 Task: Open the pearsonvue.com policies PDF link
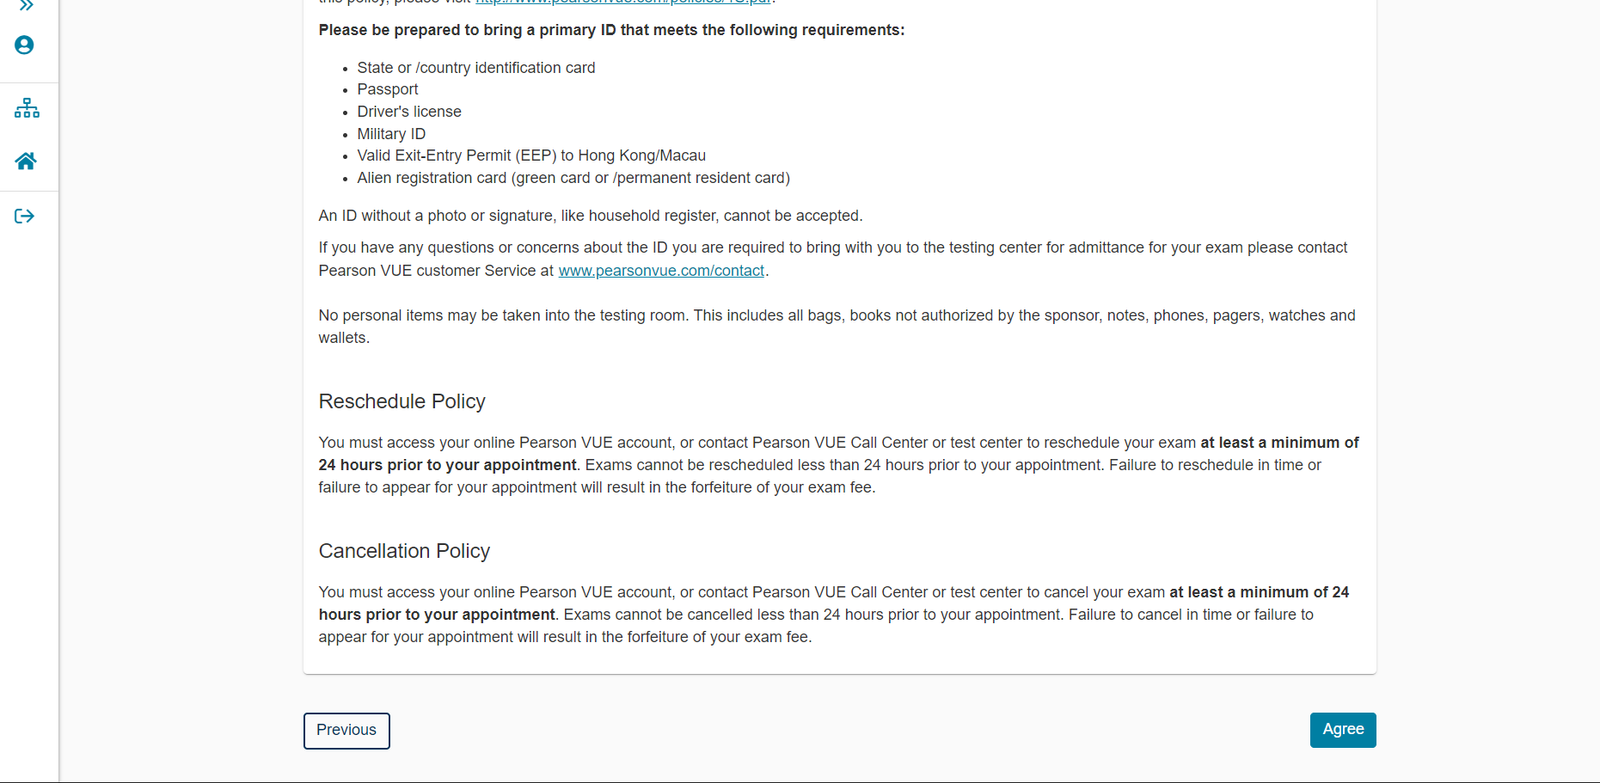click(x=621, y=0)
